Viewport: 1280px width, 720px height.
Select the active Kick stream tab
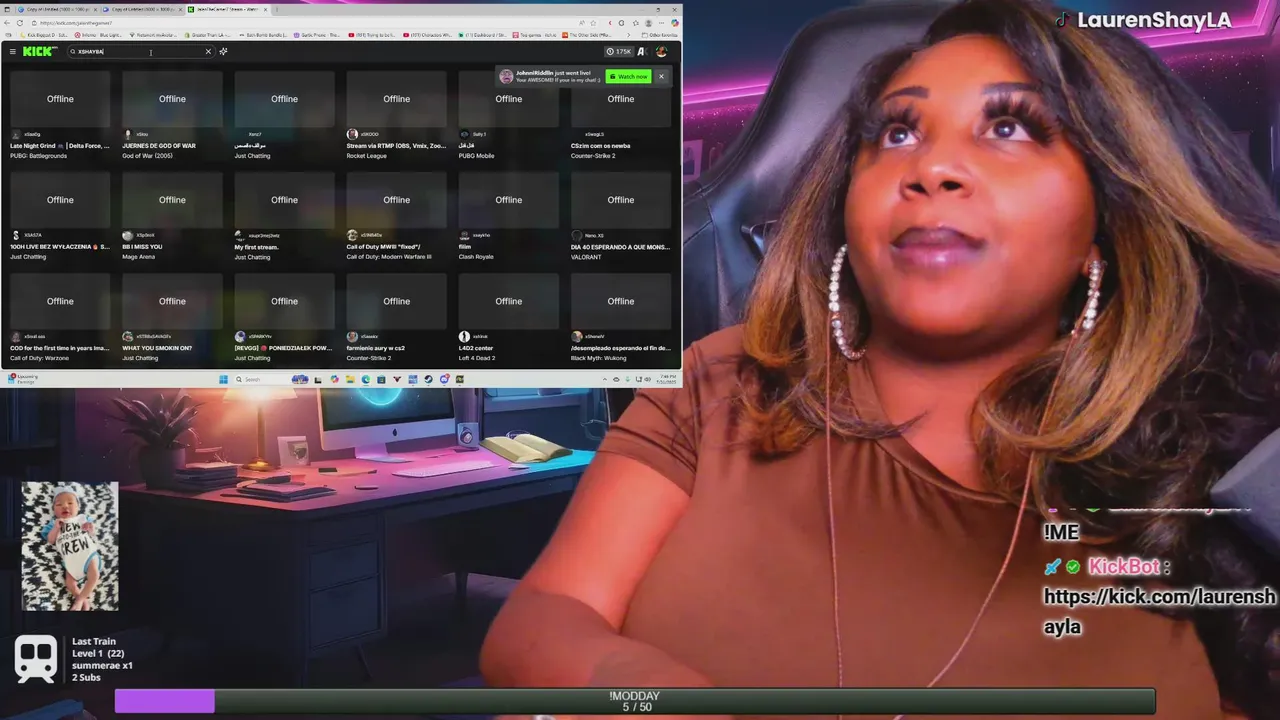click(226, 9)
